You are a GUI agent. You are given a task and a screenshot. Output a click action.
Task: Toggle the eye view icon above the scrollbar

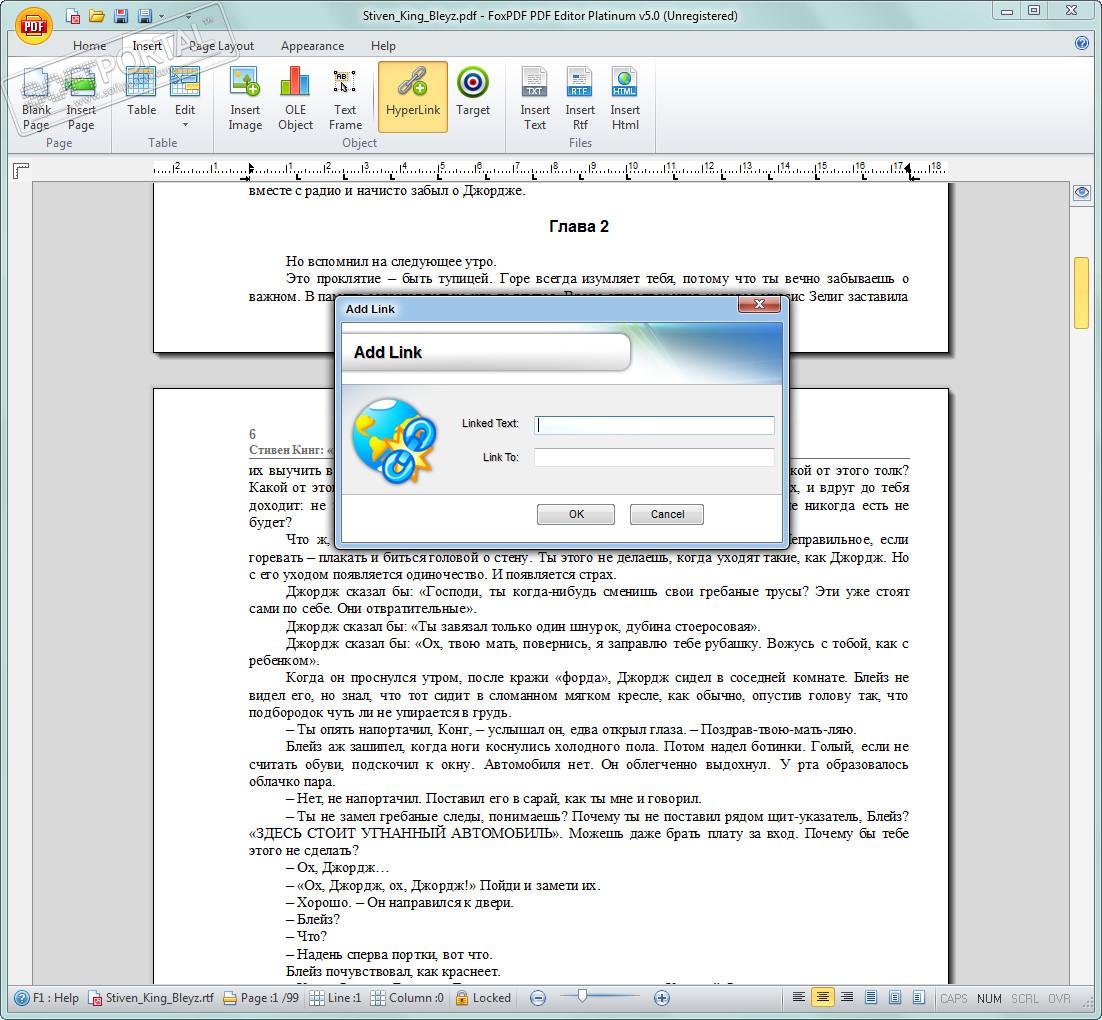[x=1082, y=193]
